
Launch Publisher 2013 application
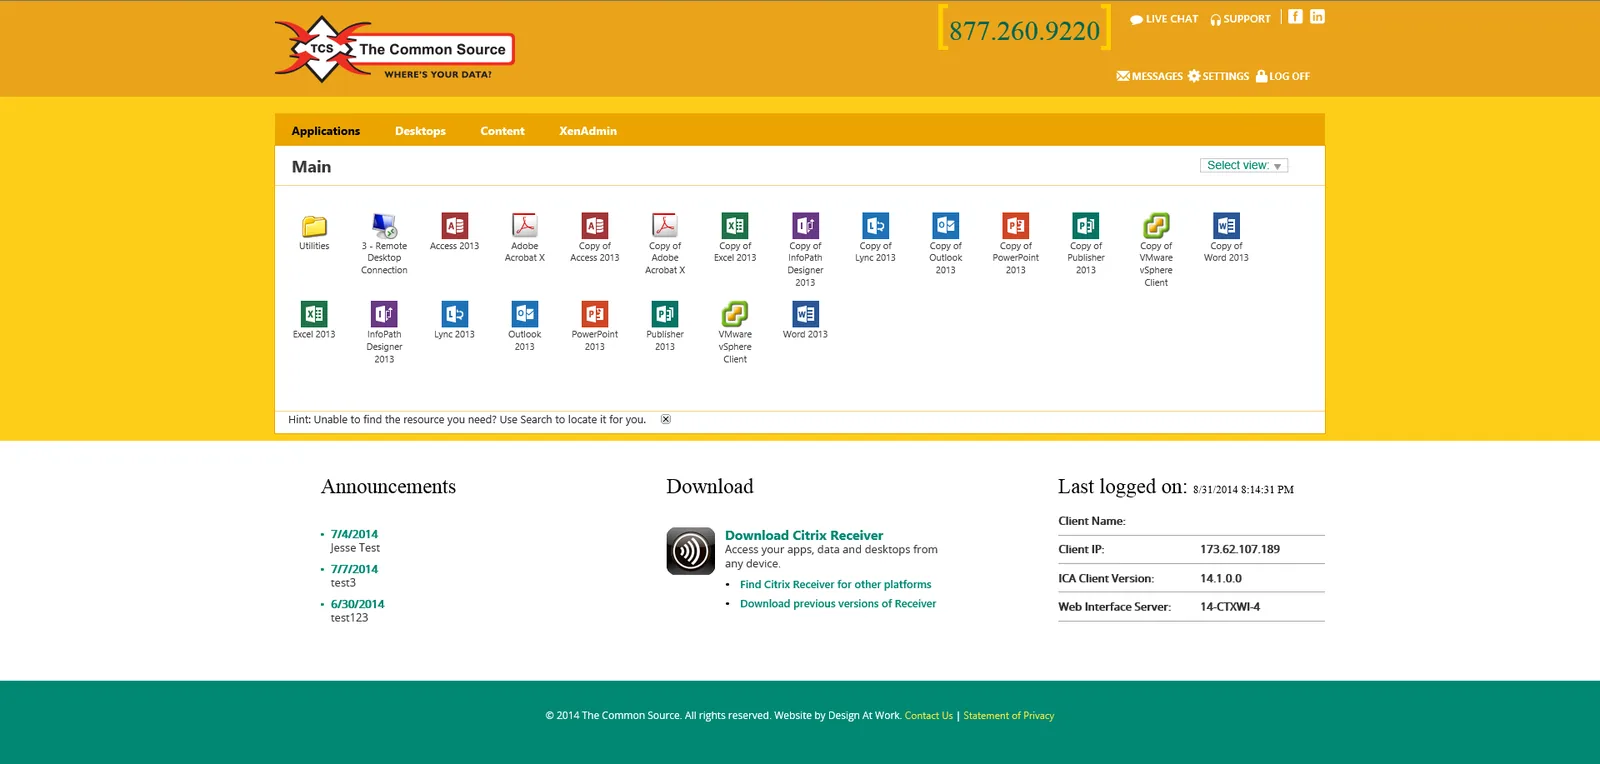pos(665,314)
